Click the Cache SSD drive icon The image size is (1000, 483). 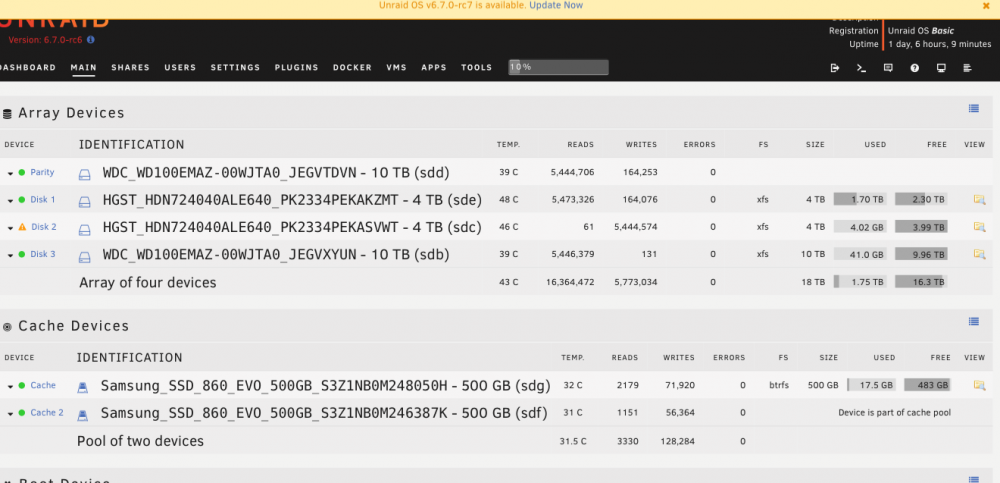click(x=82, y=387)
